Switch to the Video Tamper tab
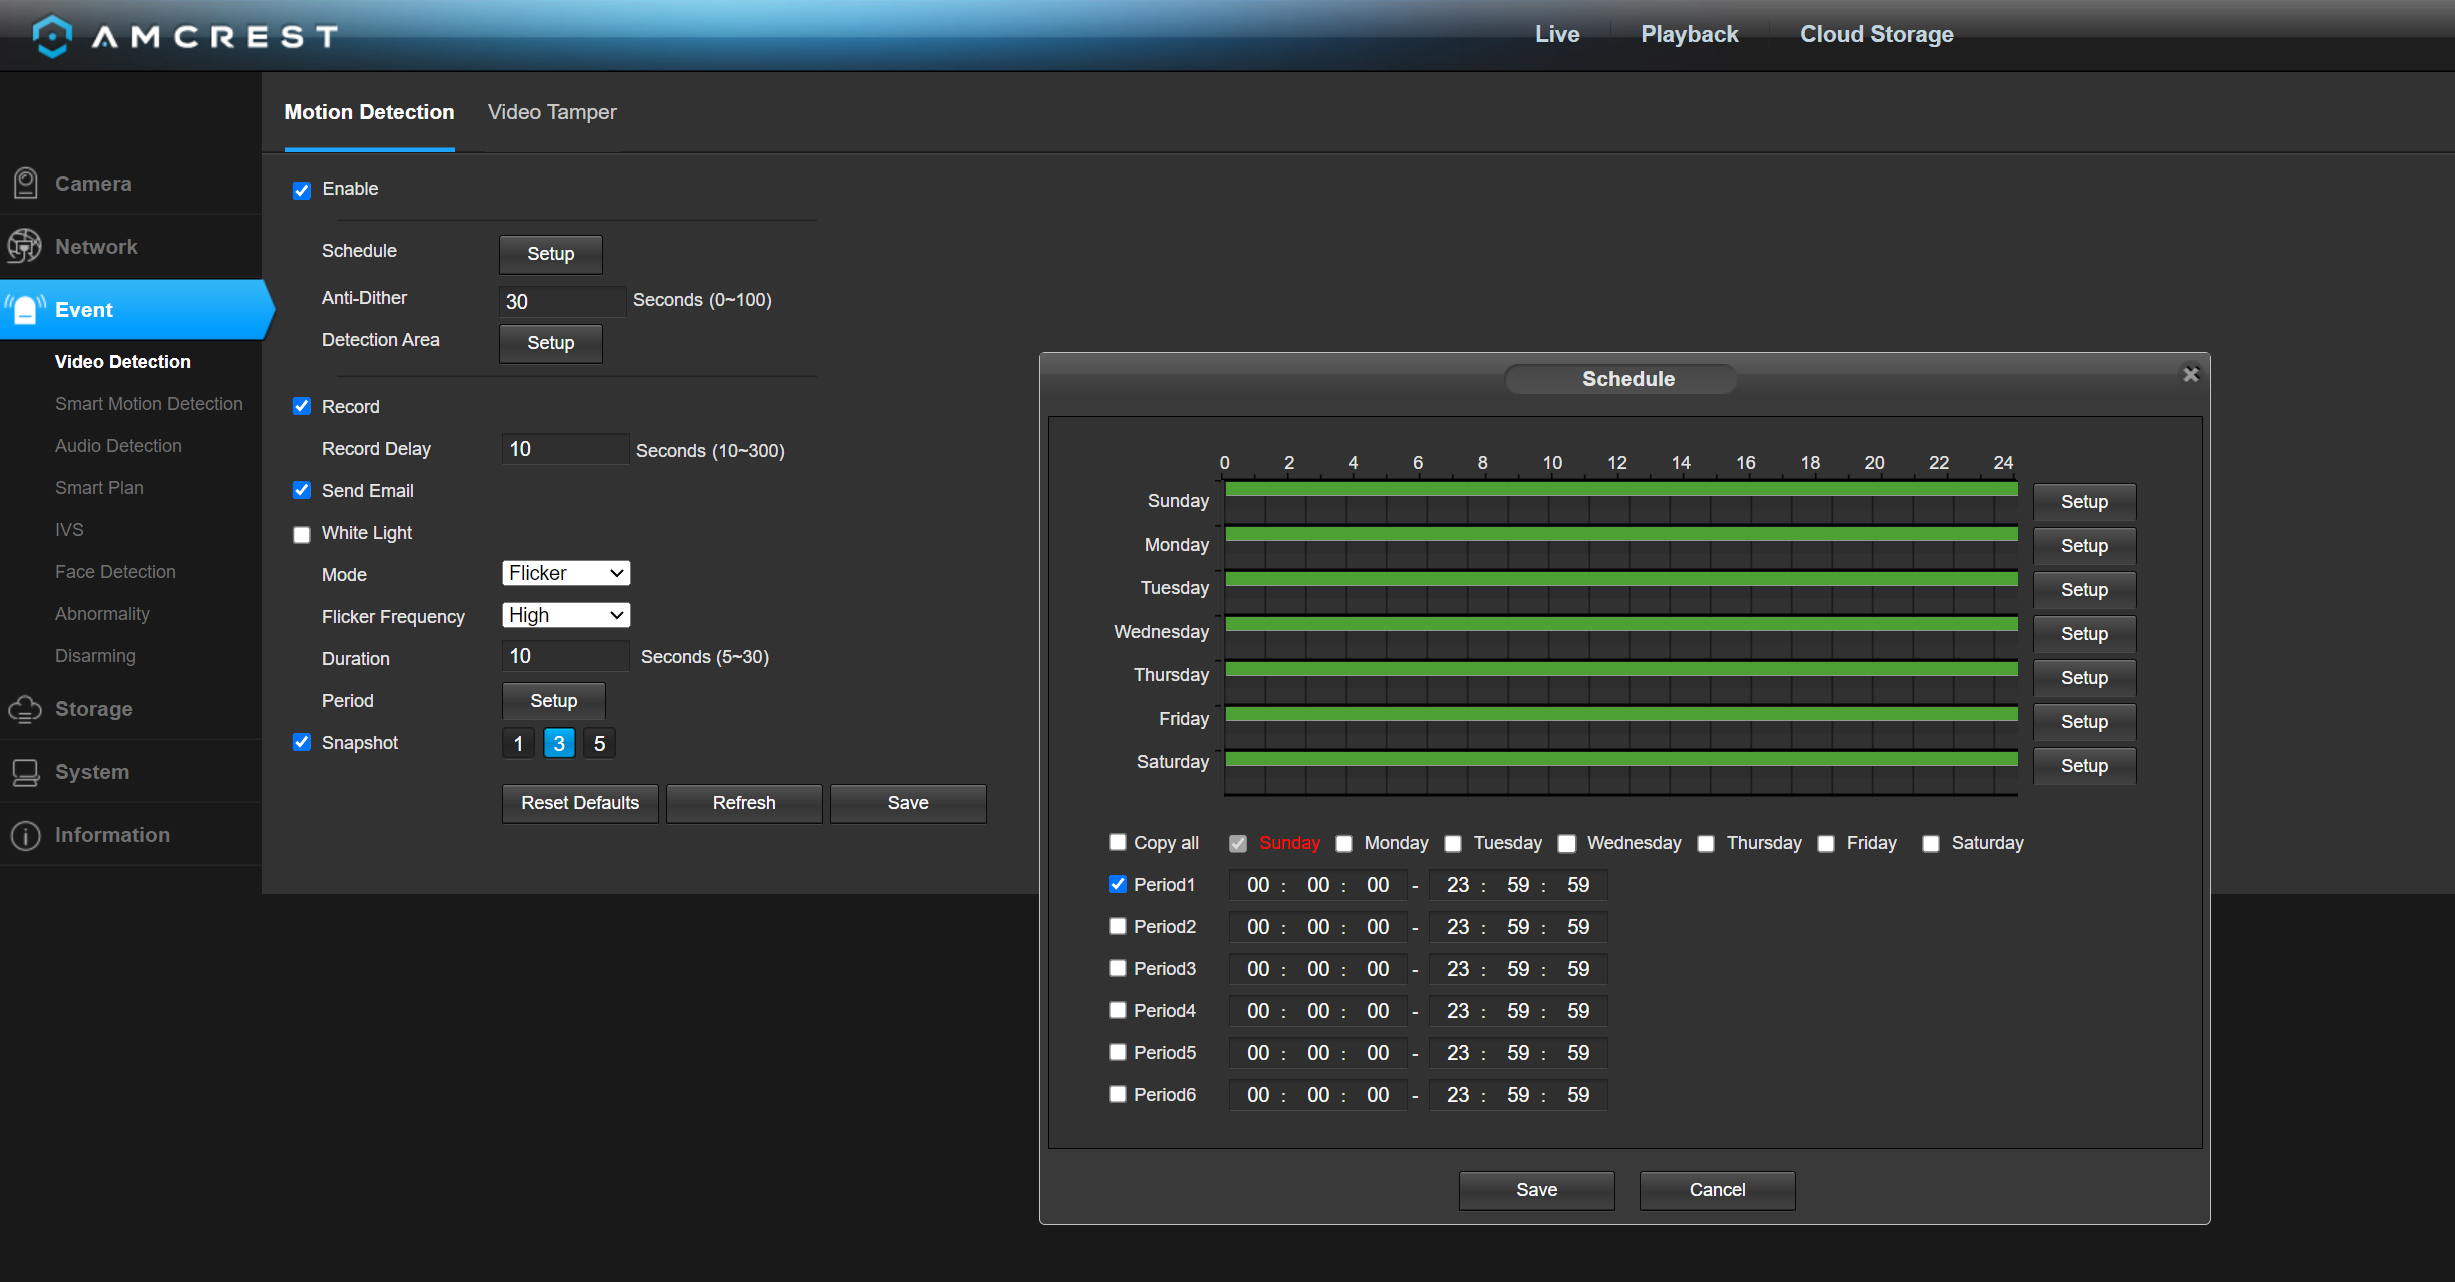 pyautogui.click(x=552, y=112)
